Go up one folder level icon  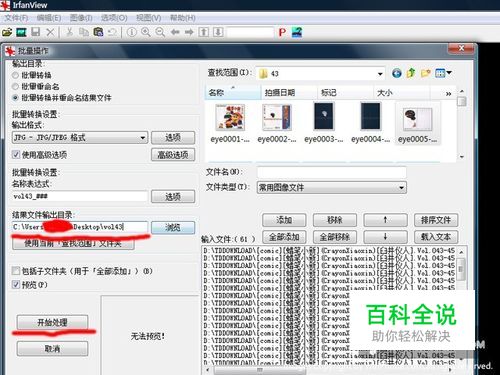click(411, 73)
